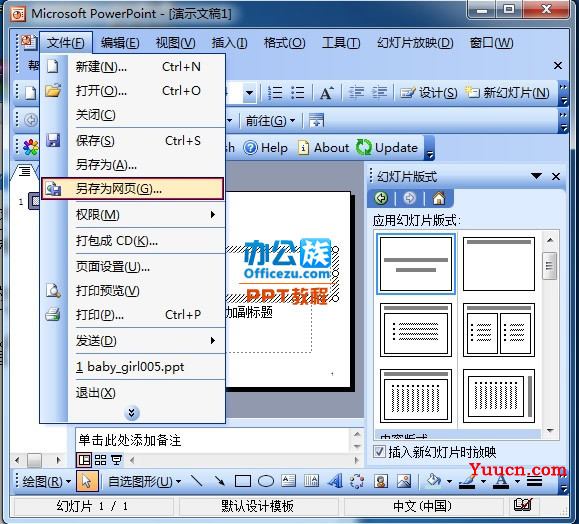Toggle Normal view button at bottom left
The image size is (579, 524).
84,460
